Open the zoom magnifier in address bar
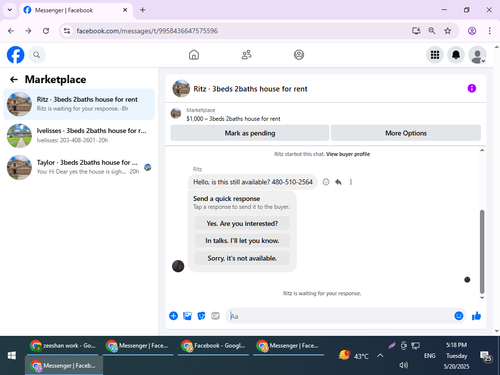The width and height of the screenshot is (500, 375). point(432,31)
